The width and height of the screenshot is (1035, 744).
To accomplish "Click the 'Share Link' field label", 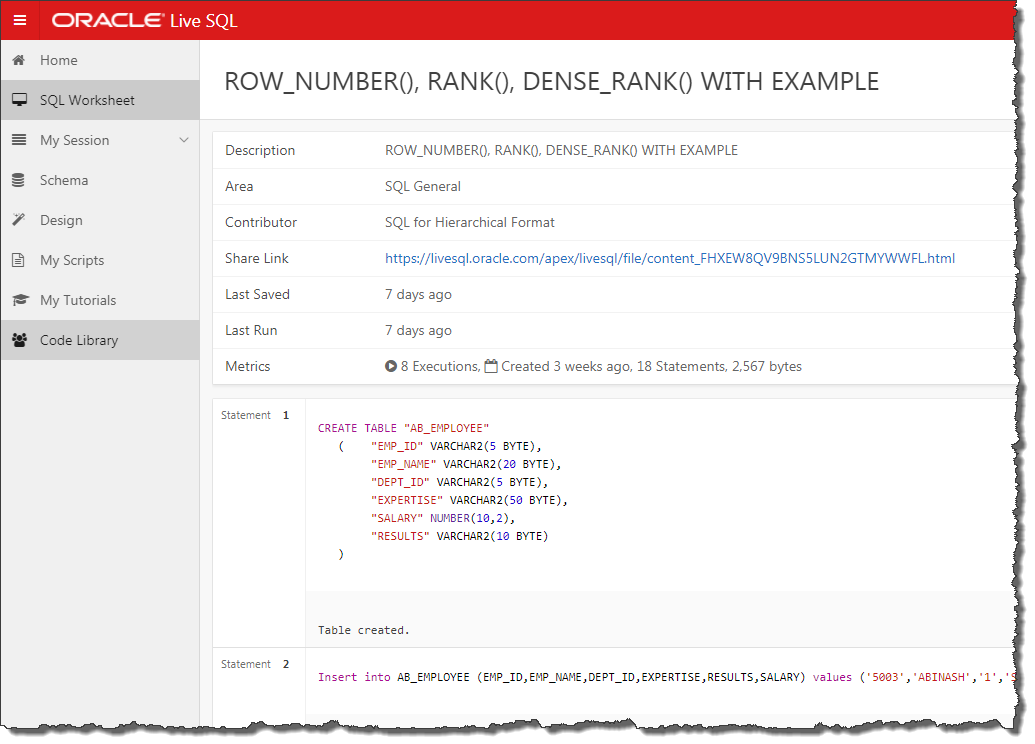I will [257, 258].
